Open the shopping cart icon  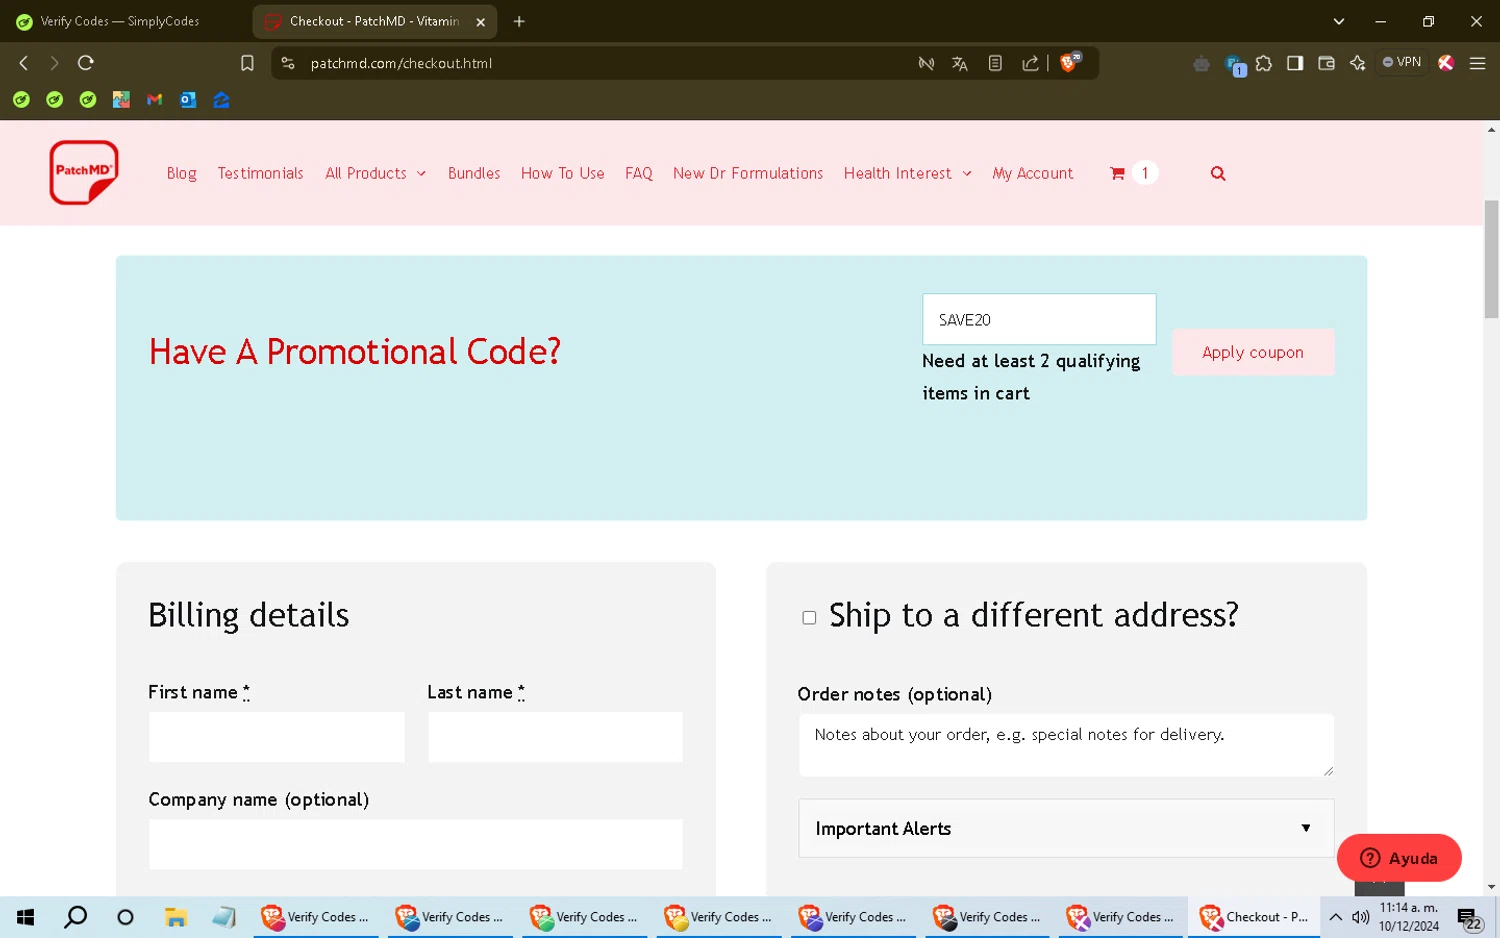(x=1117, y=173)
